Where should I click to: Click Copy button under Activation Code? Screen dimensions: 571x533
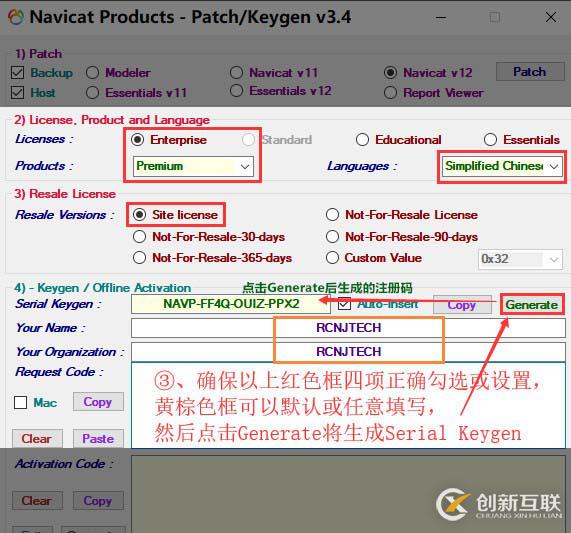tap(98, 501)
